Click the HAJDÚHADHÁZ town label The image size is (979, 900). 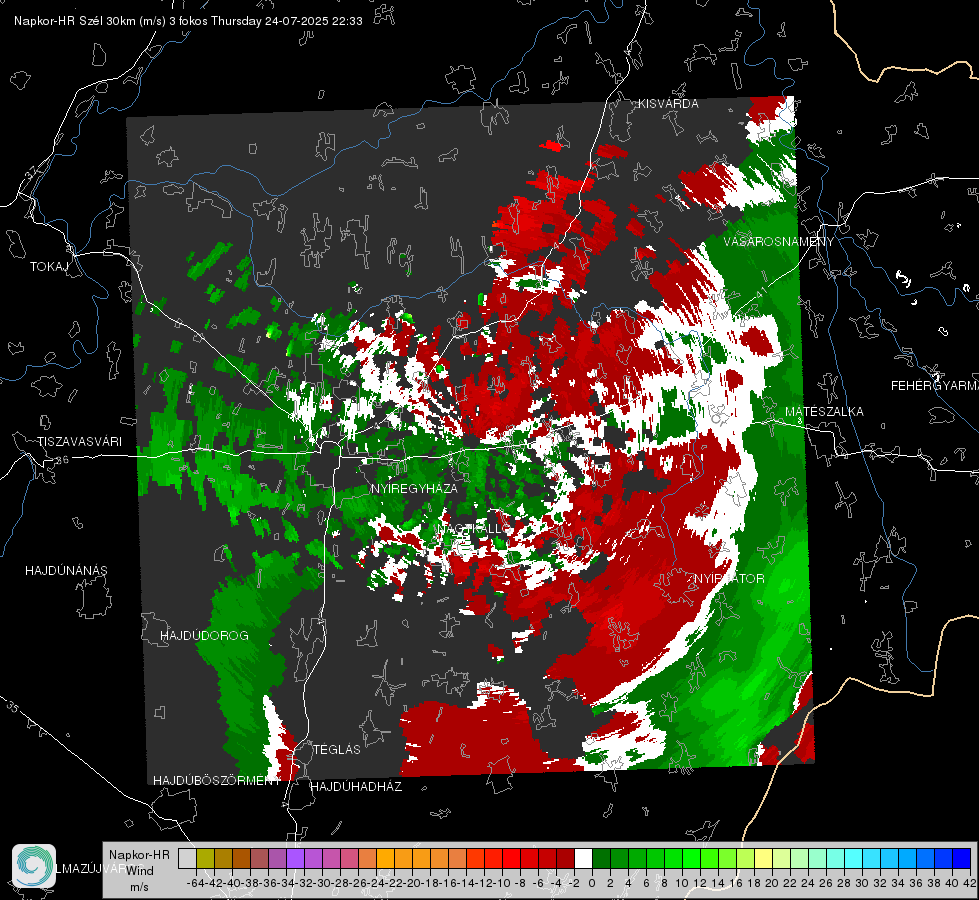[x=356, y=786]
